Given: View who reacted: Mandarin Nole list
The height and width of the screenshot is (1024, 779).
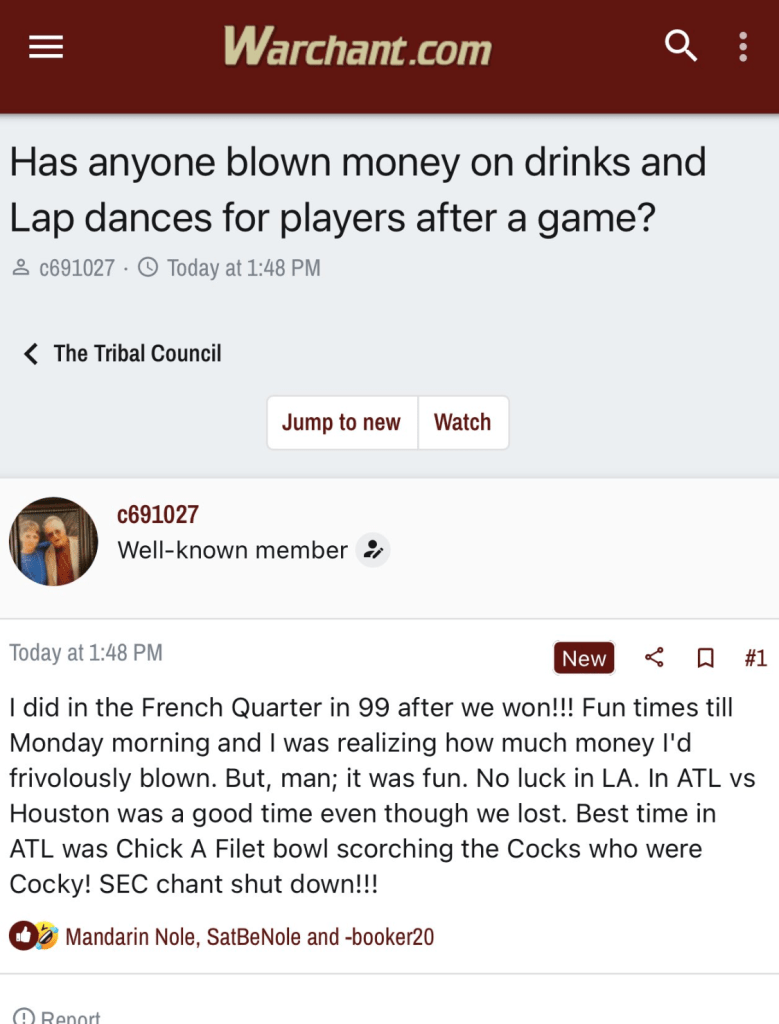Looking at the screenshot, I should (x=249, y=937).
